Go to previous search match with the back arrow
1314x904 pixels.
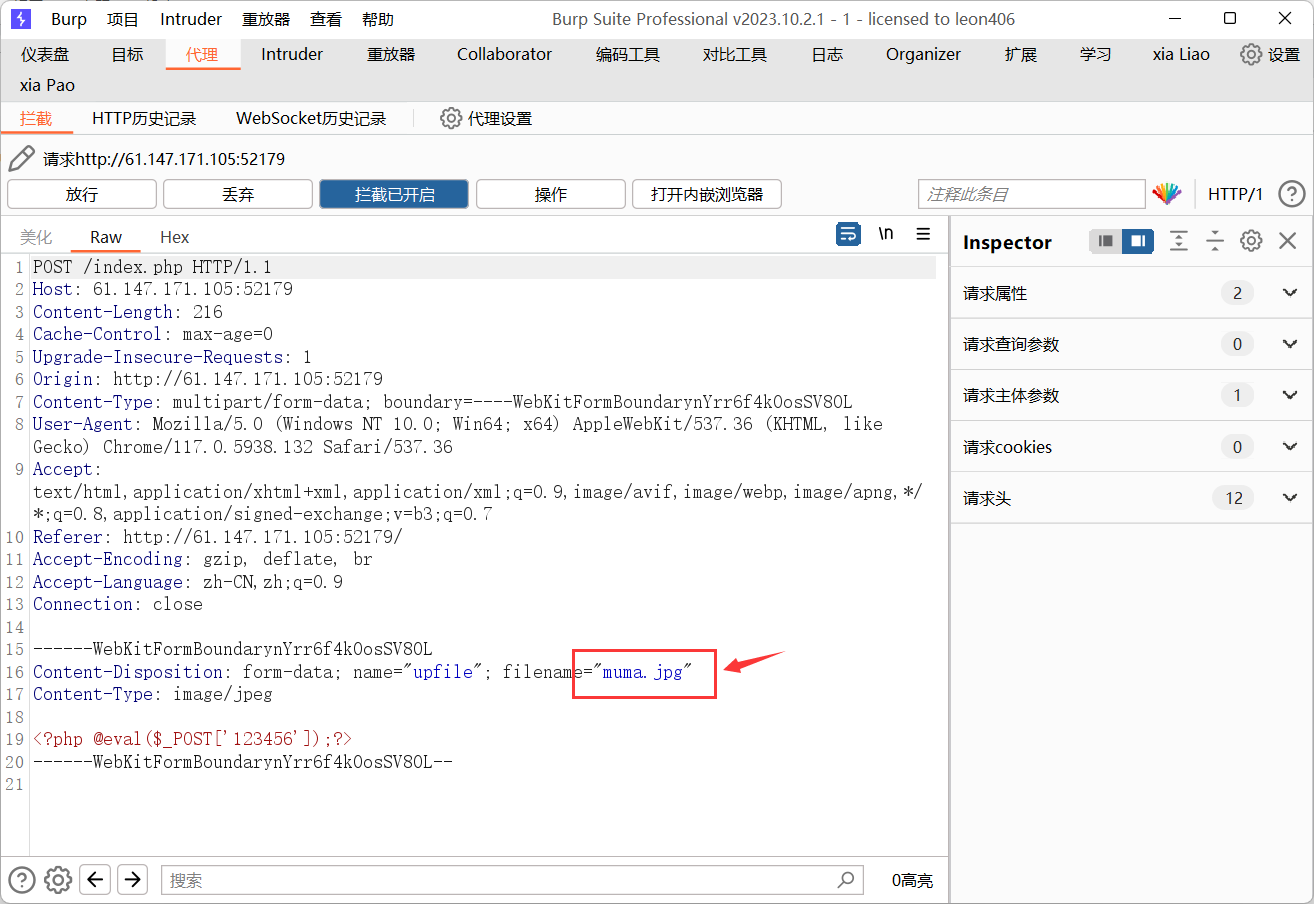pos(95,880)
